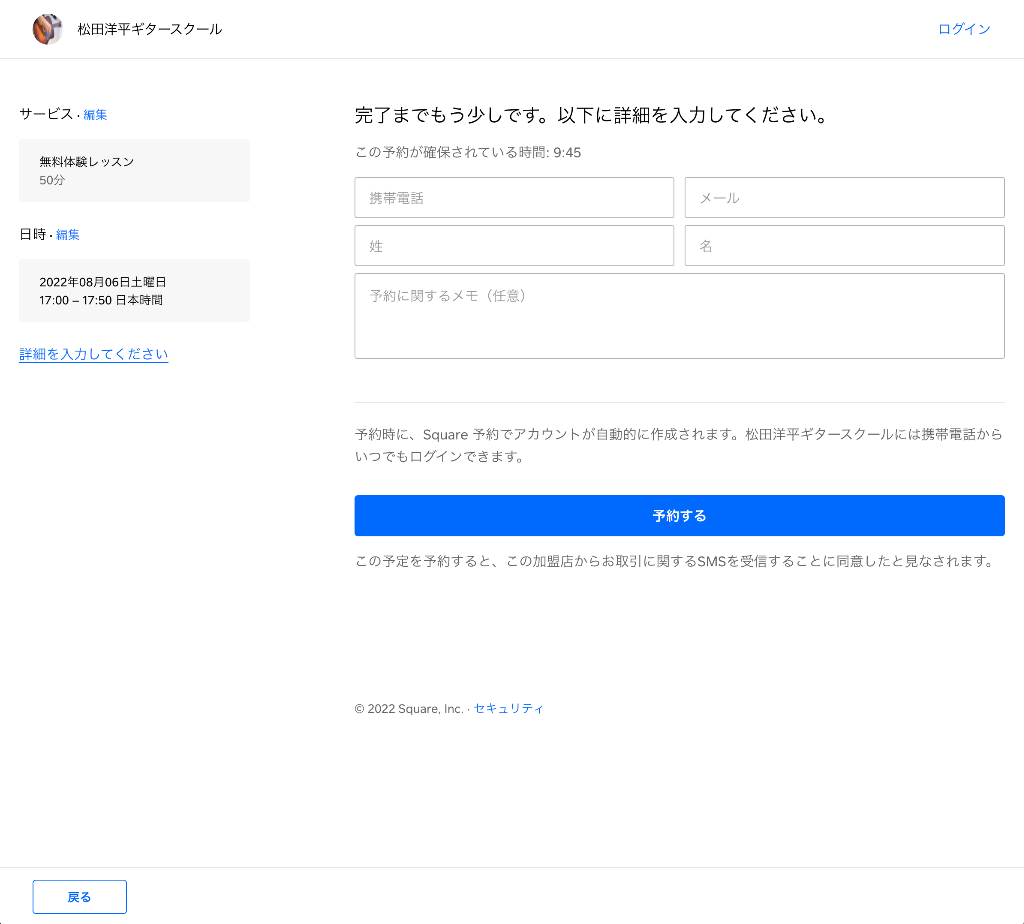This screenshot has width=1024, height=924.
Task: Edit the 日時 selection via 編集
Action: pos(68,235)
